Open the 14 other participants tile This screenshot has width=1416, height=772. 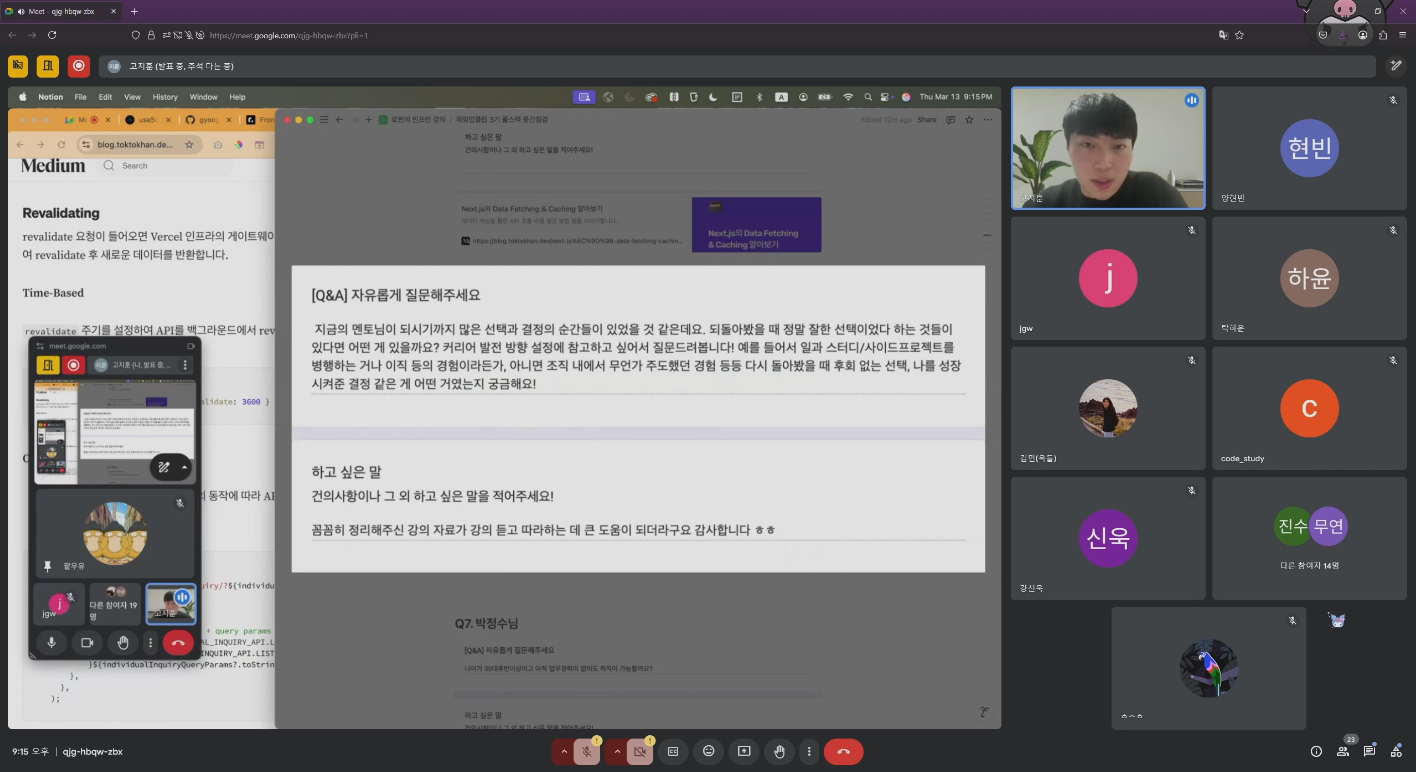(1309, 537)
